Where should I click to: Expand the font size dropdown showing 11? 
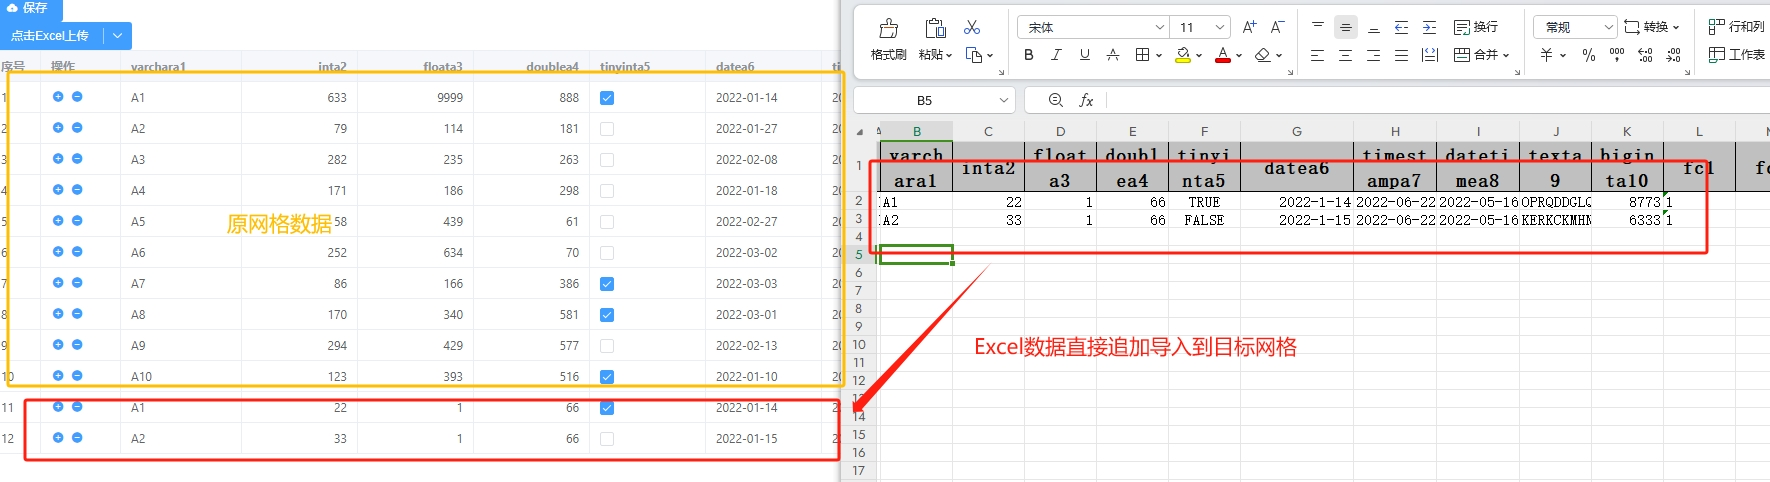coord(1220,28)
